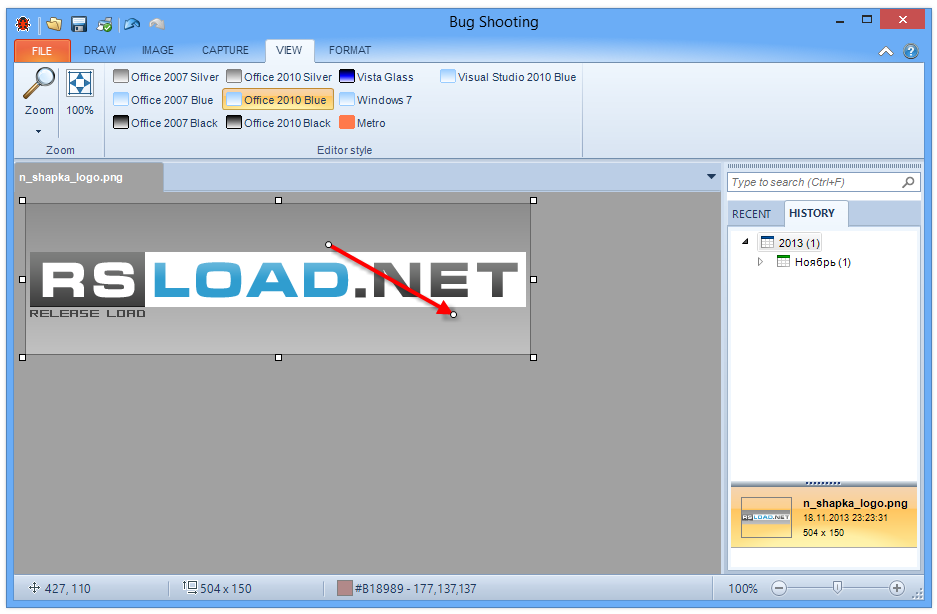Minimize the Bug Shooting window

pyautogui.click(x=840, y=21)
